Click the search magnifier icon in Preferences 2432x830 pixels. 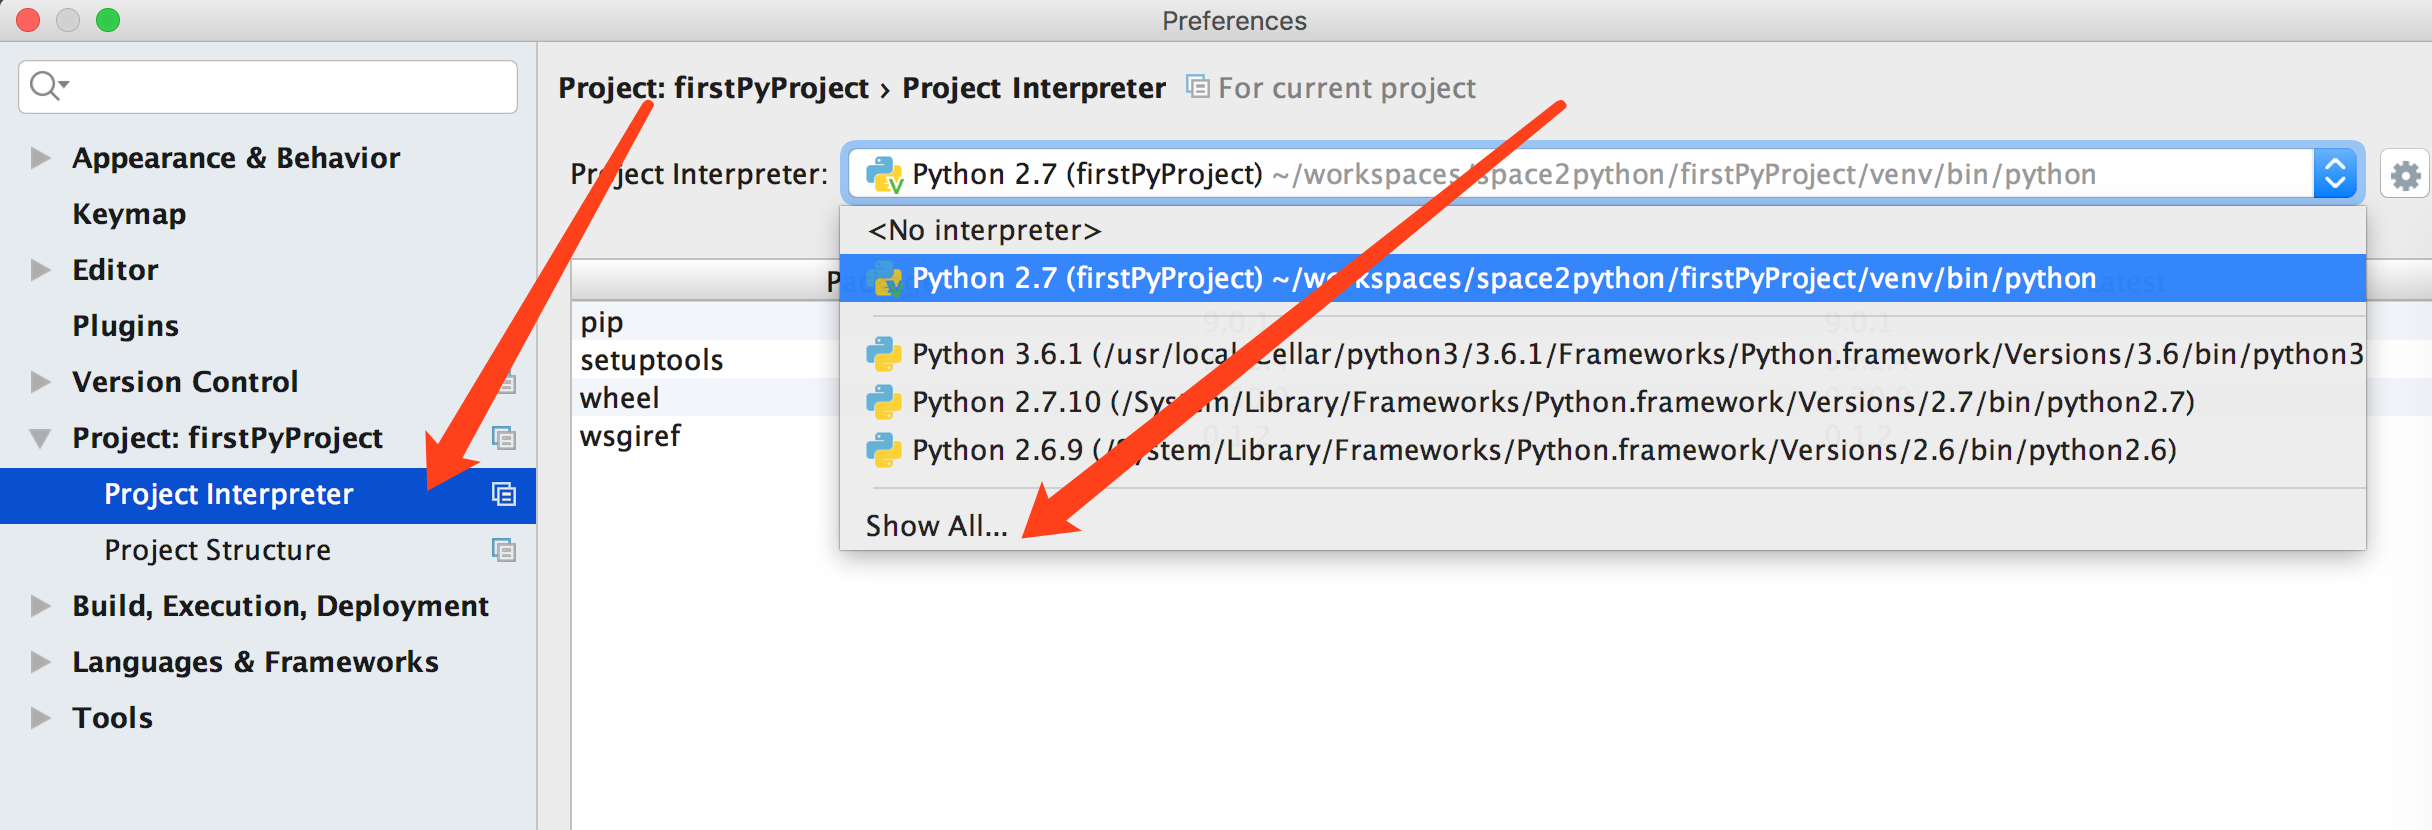click(x=46, y=86)
